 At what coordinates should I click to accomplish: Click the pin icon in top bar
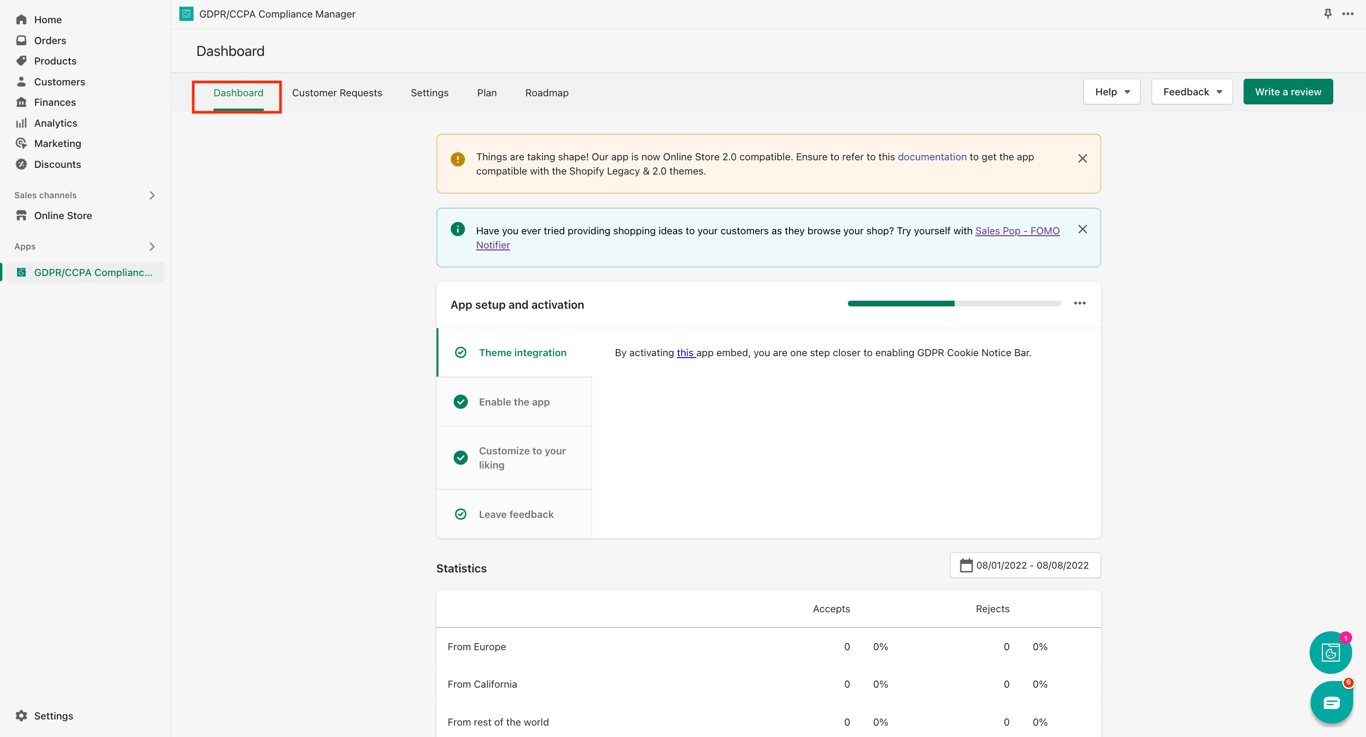coord(1327,14)
